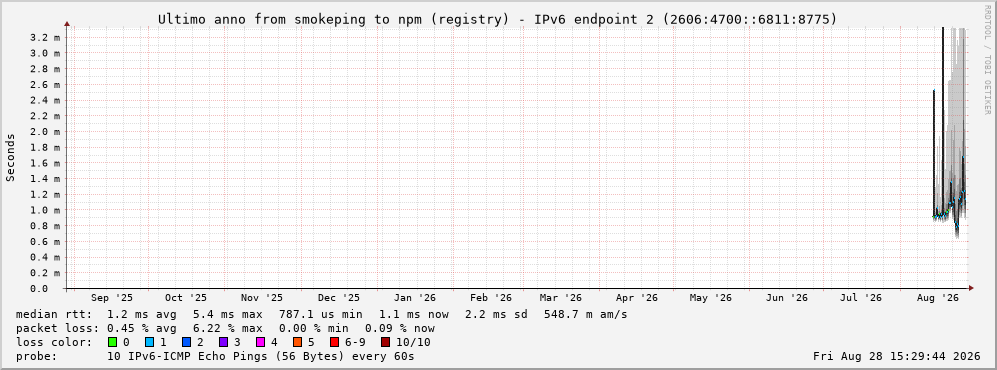
Task: Click the red 6-9 loss swatch
Action: tap(334, 343)
